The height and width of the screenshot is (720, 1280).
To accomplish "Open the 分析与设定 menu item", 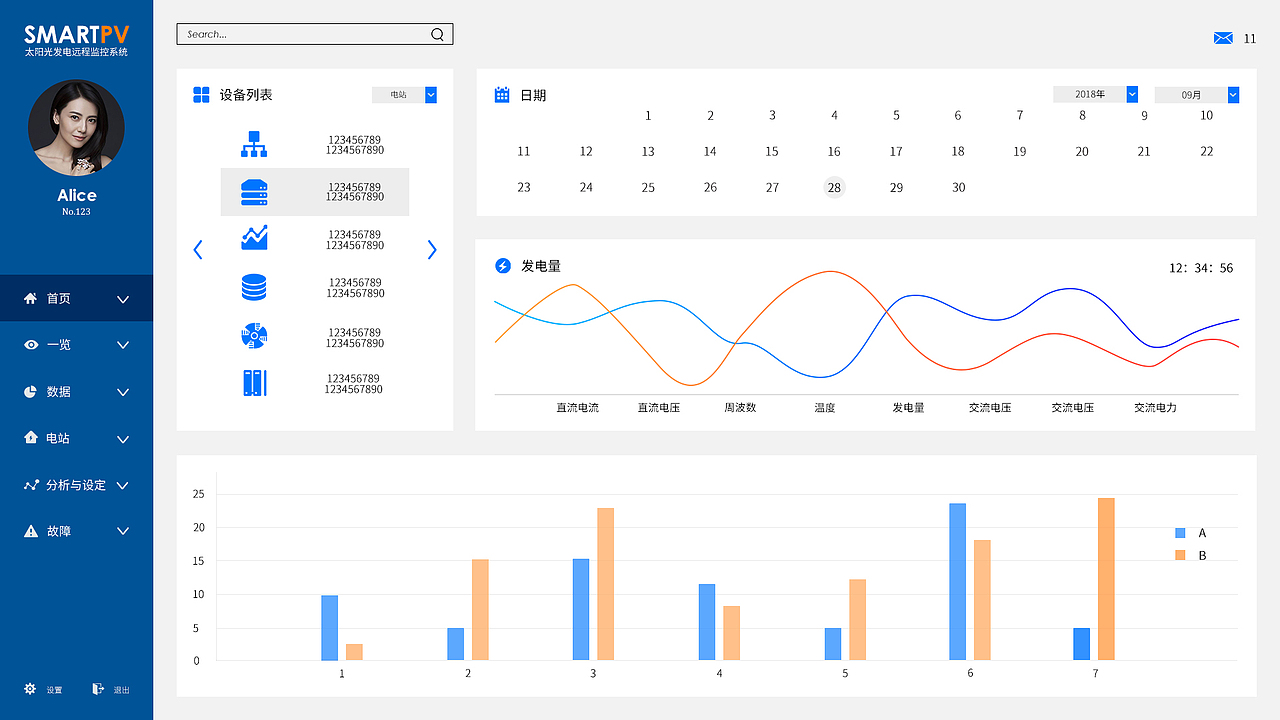I will pyautogui.click(x=76, y=485).
